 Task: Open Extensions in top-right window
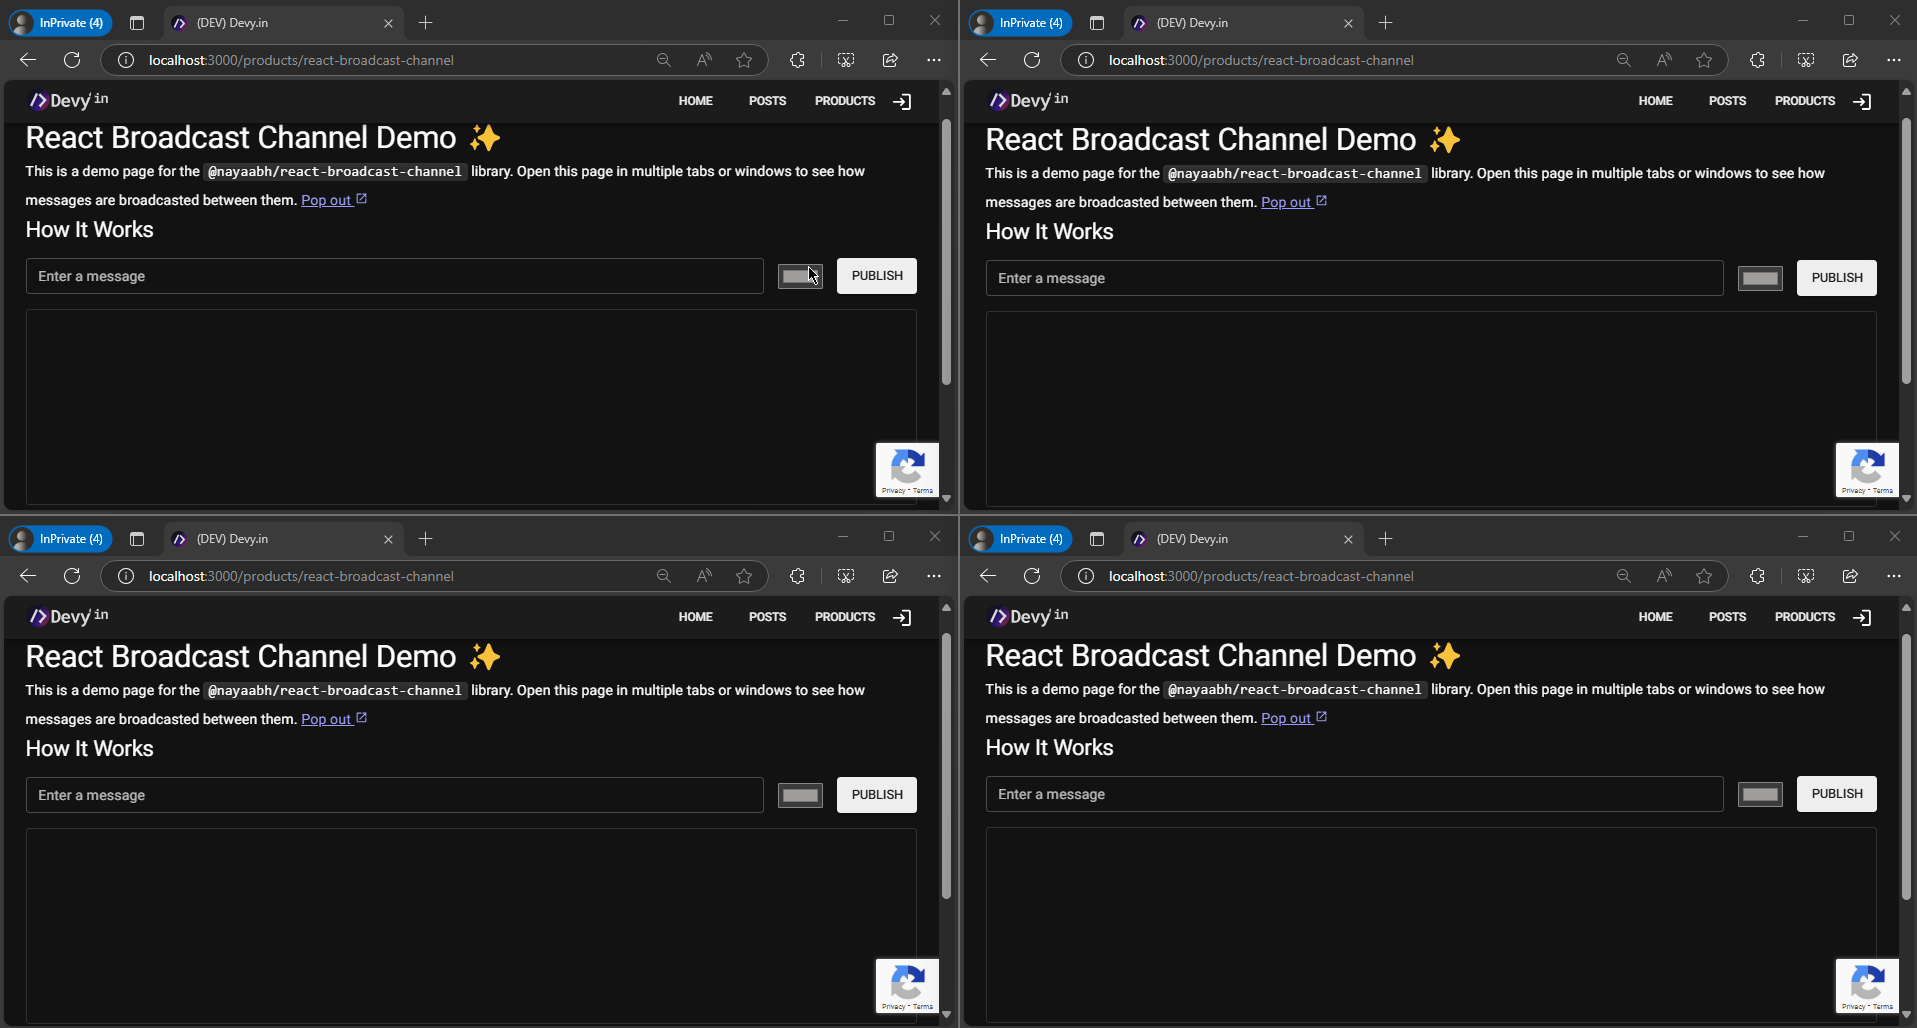click(x=1757, y=60)
